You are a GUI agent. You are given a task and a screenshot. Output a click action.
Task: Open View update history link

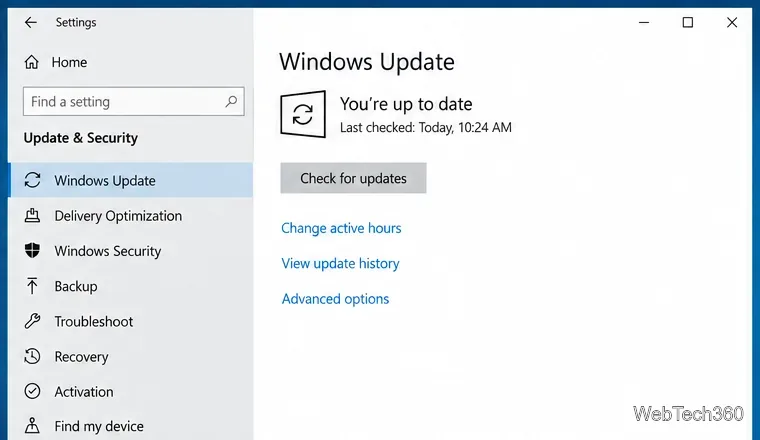(340, 263)
